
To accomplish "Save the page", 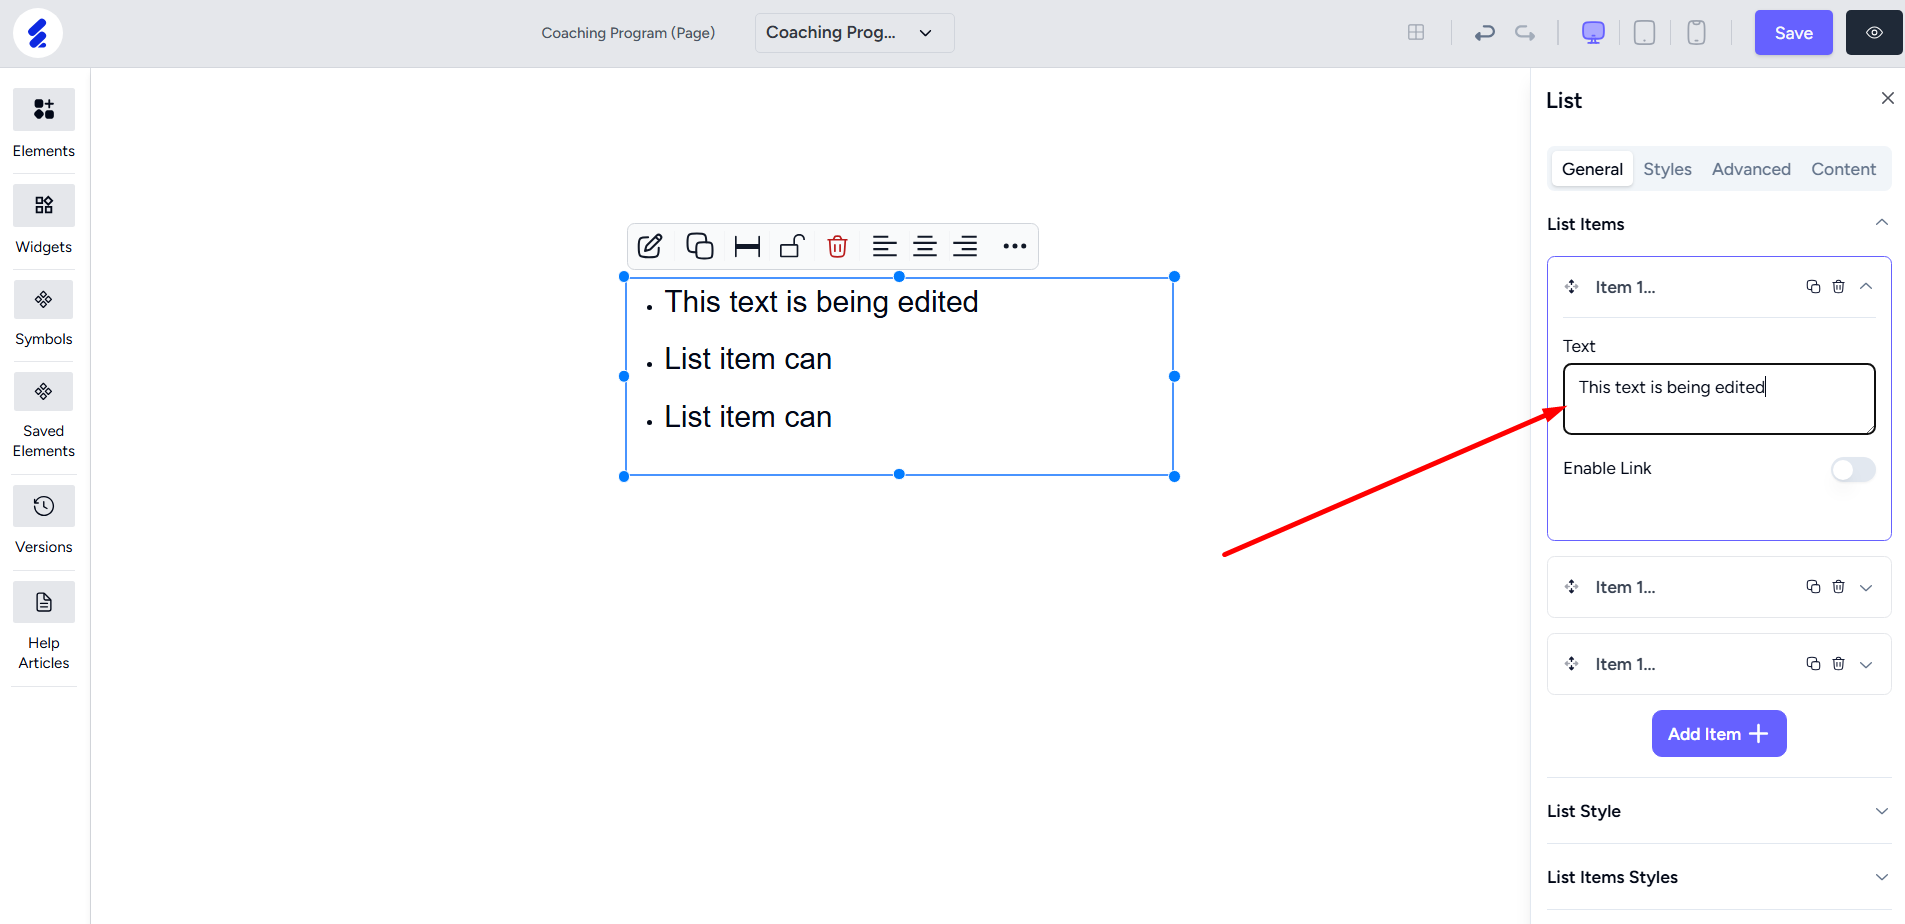I will click(x=1793, y=33).
